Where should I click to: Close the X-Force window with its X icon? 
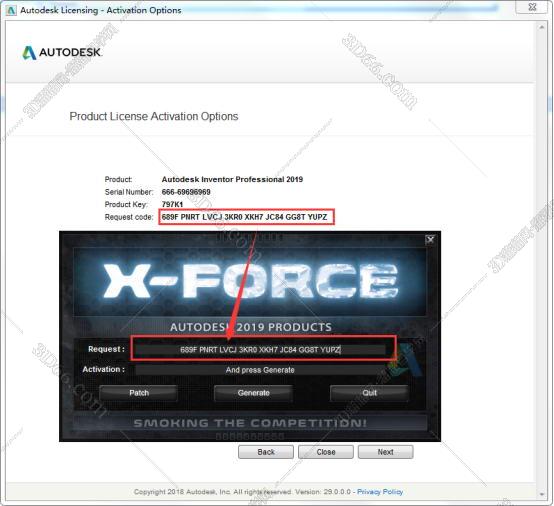click(x=430, y=240)
